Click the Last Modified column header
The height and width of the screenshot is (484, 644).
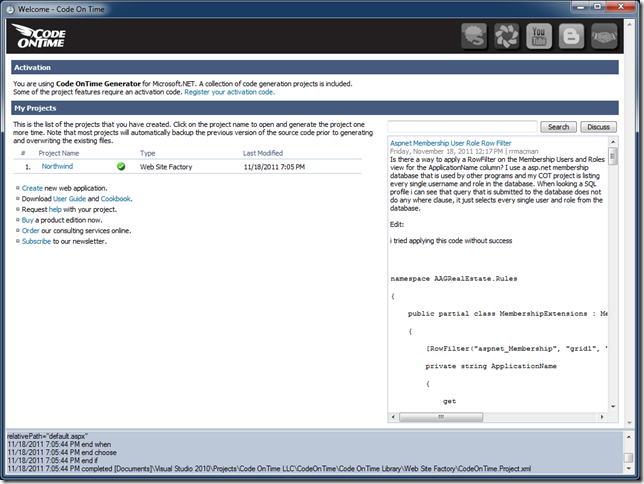pos(263,153)
